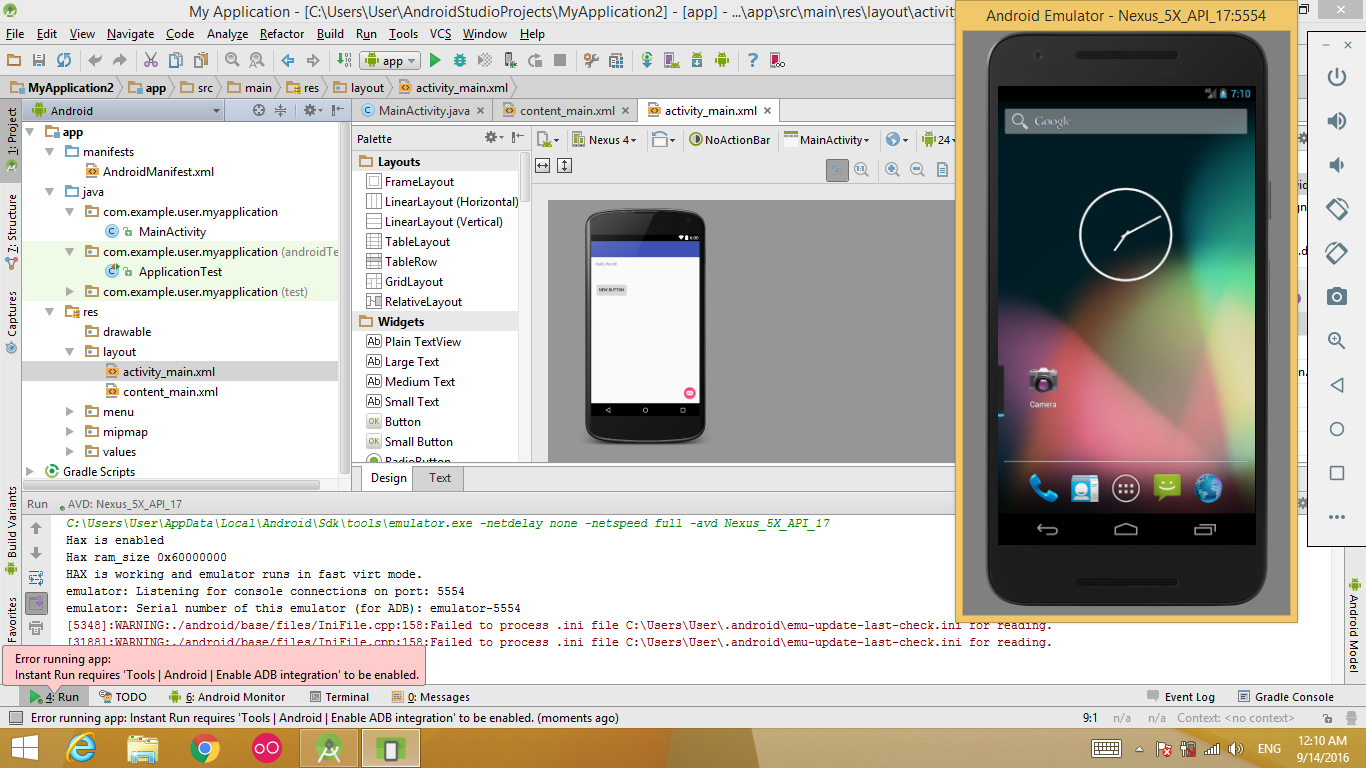Click the Chrome icon in the Windows taskbar
Image resolution: width=1366 pixels, height=768 pixels.
point(204,748)
